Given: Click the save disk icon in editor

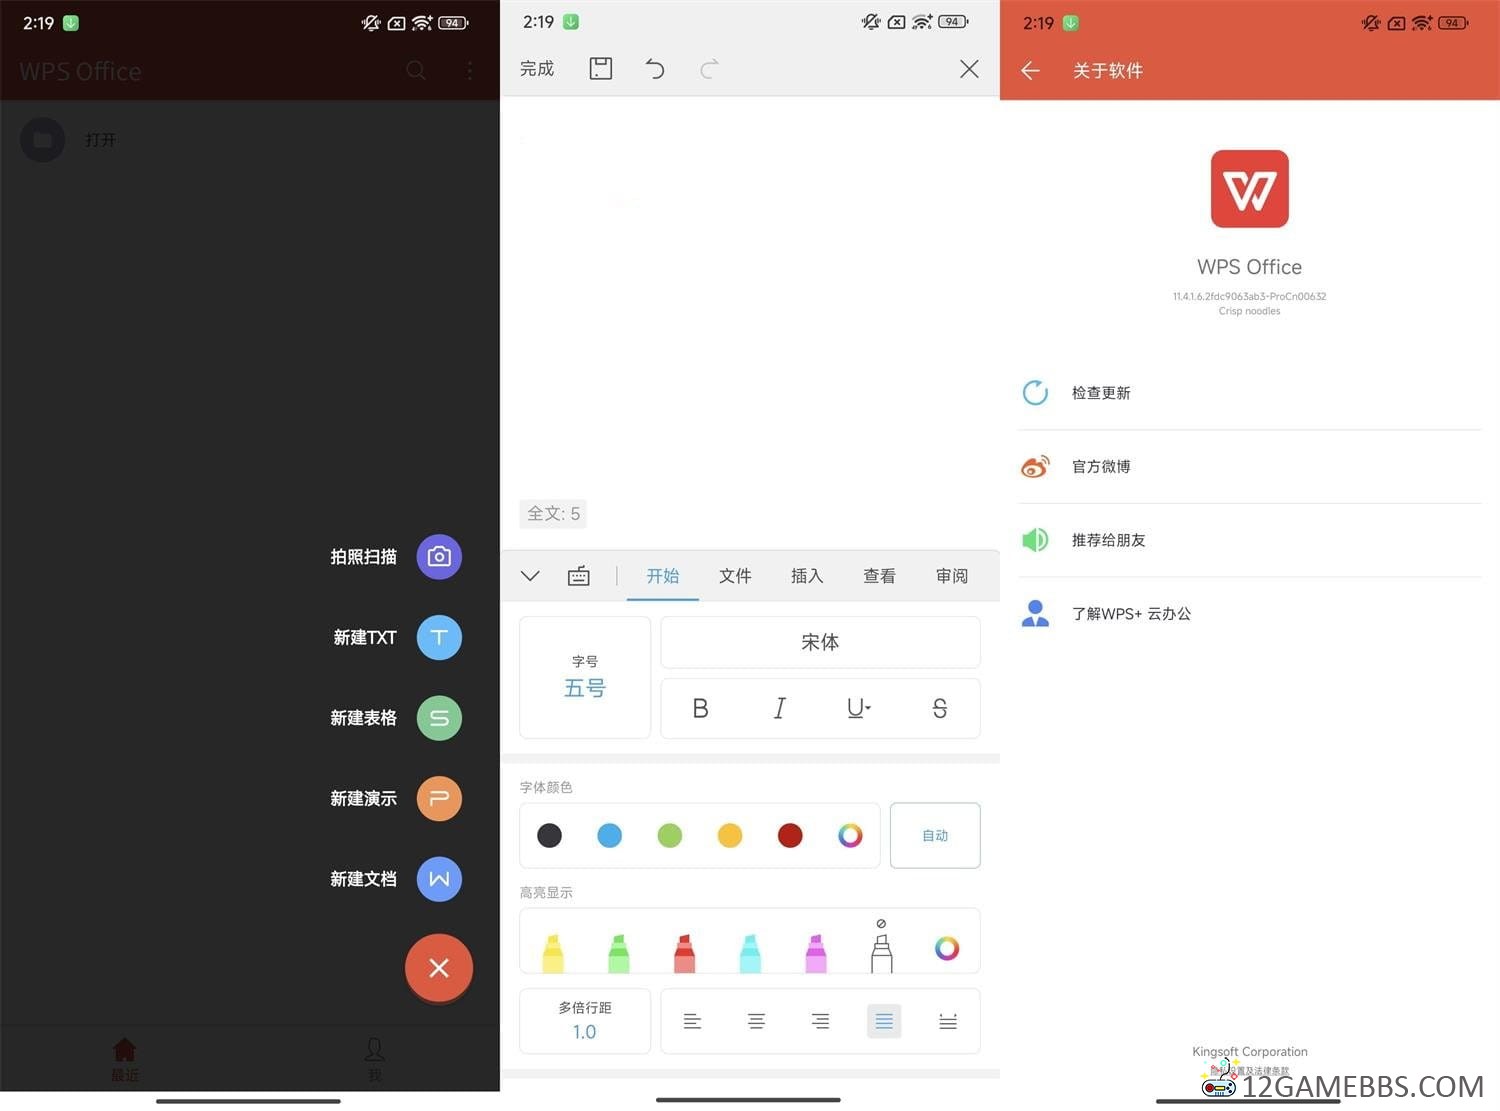Looking at the screenshot, I should tap(601, 69).
